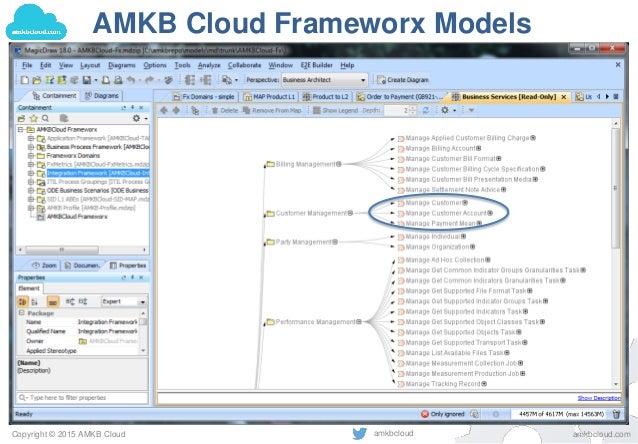Expand the ODE Business Scenarios tree node
638x444 pixels.
pyautogui.click(x=31, y=190)
